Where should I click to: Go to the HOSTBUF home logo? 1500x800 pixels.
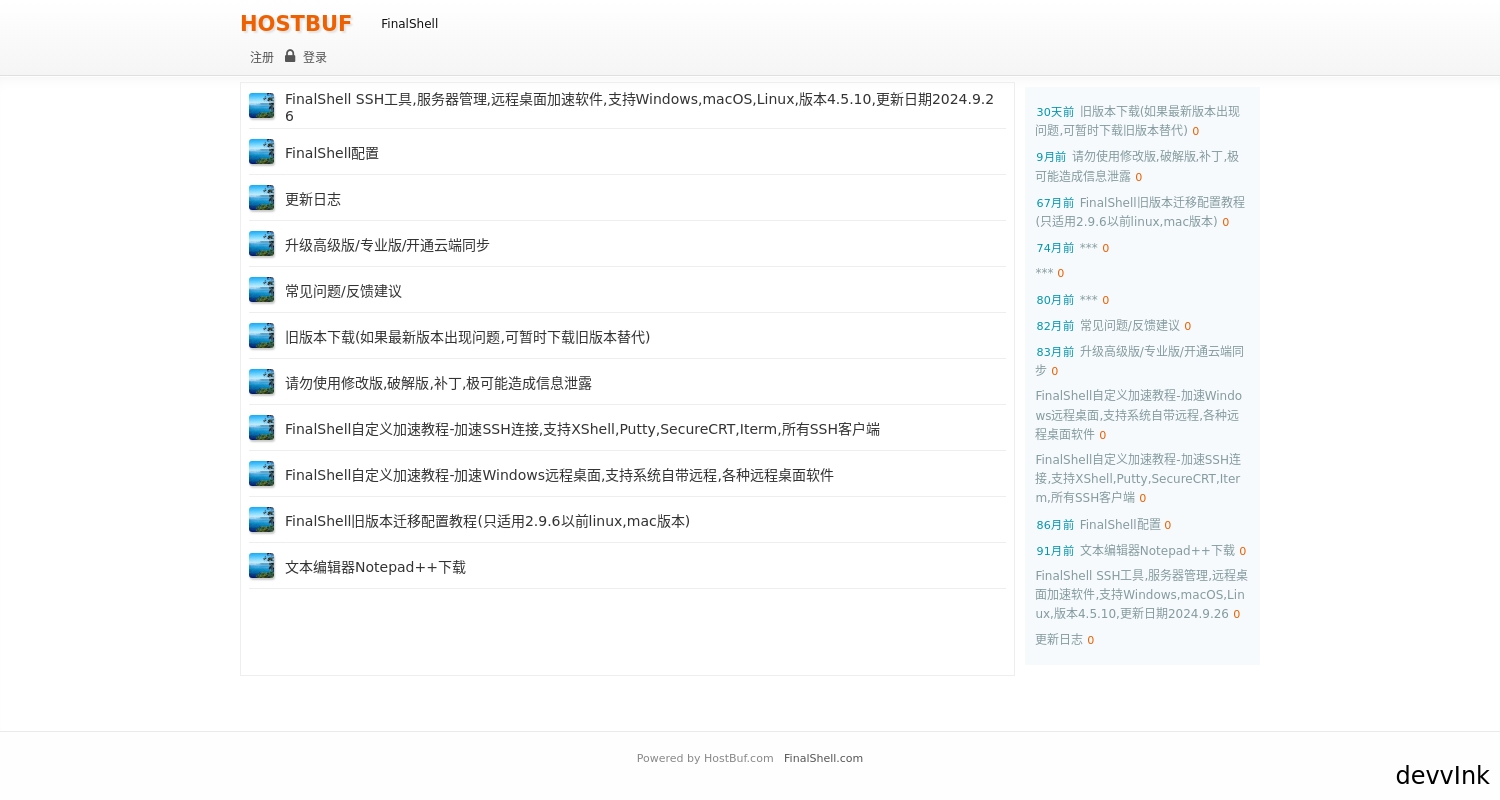[x=296, y=23]
